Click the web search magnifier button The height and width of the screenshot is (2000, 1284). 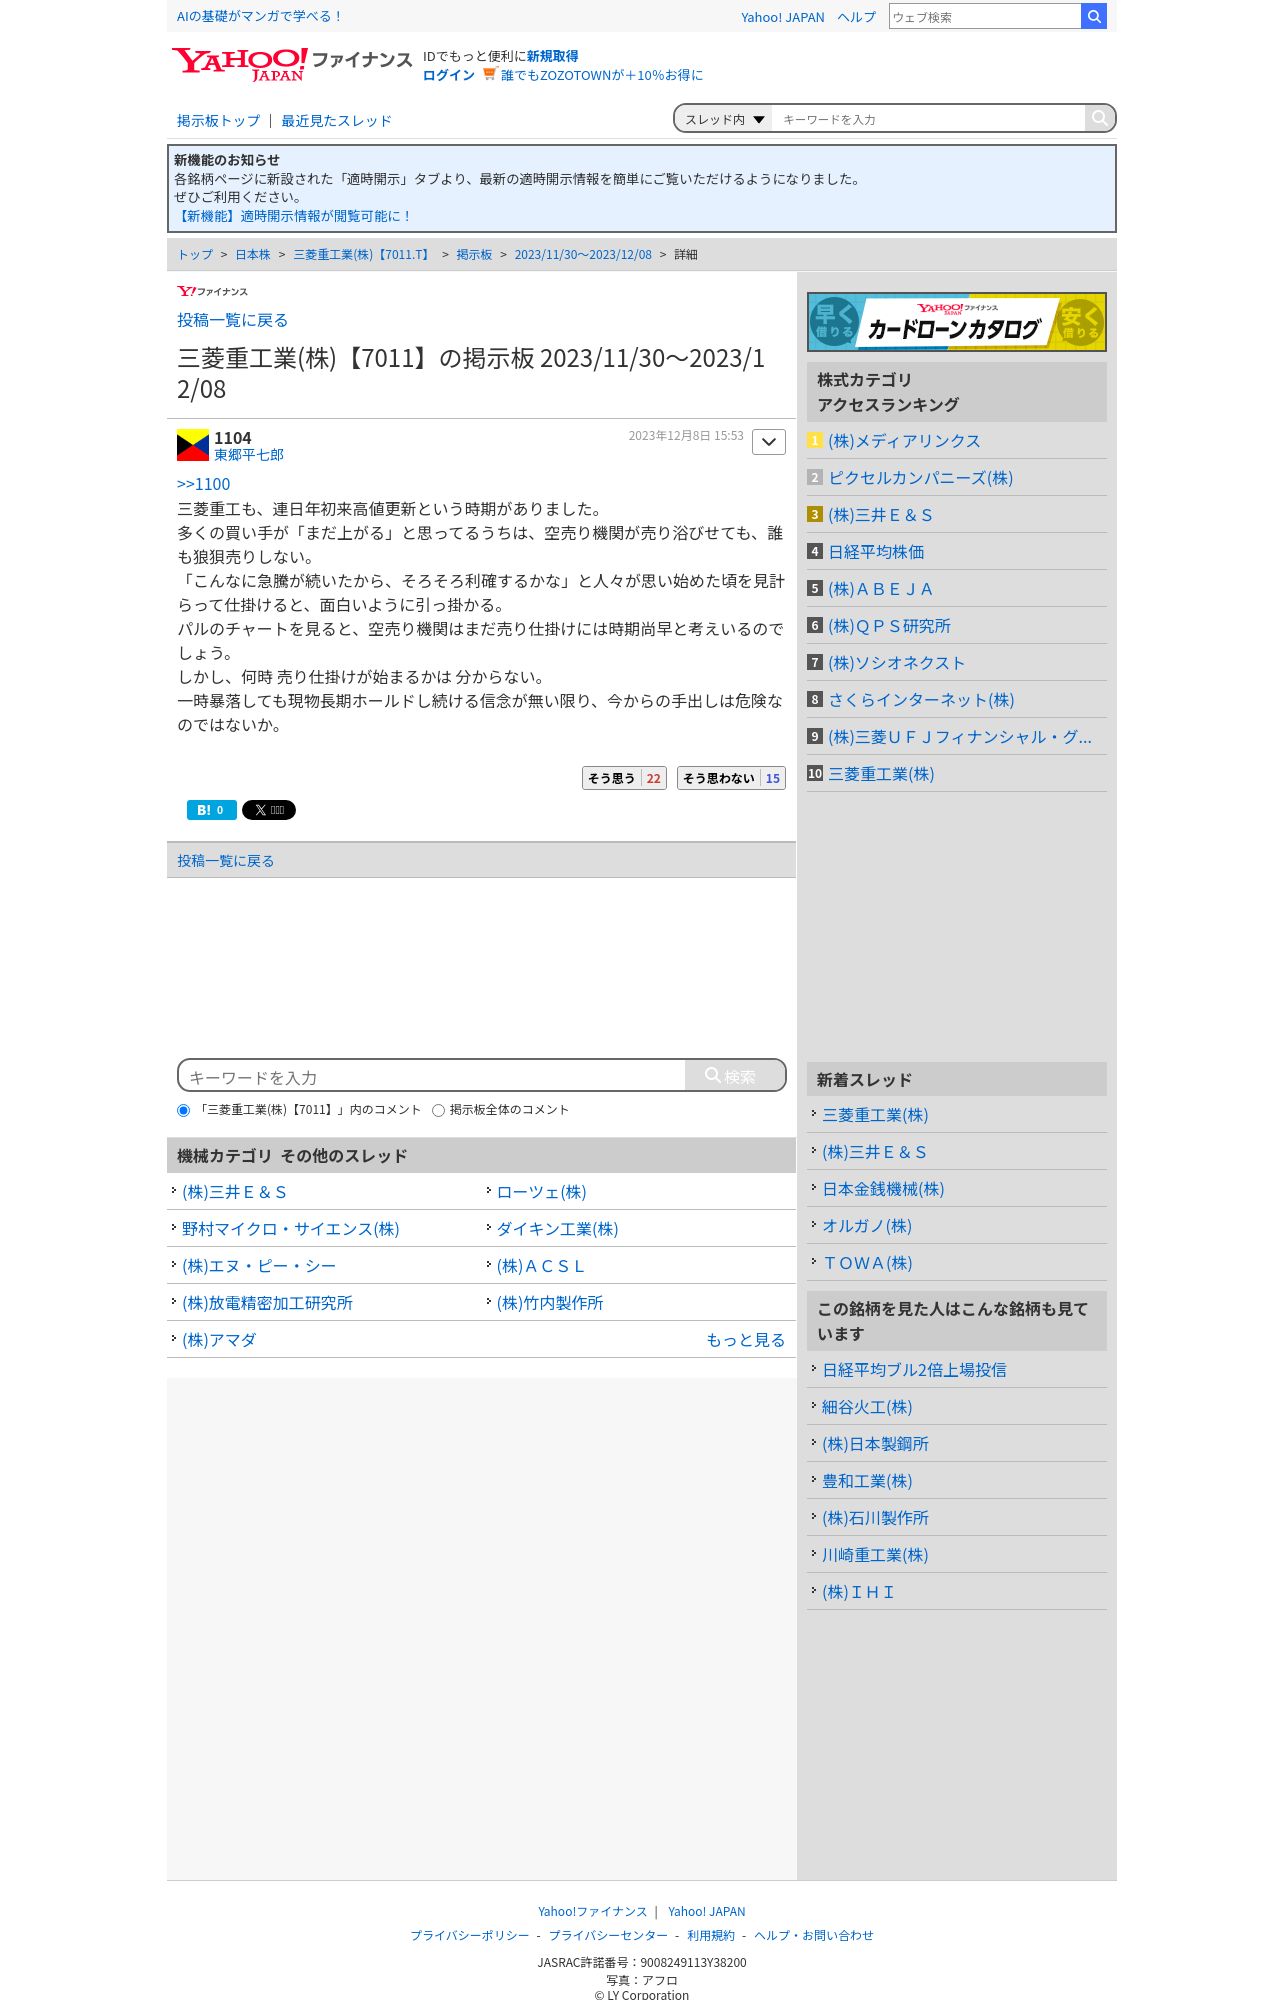click(x=1094, y=16)
